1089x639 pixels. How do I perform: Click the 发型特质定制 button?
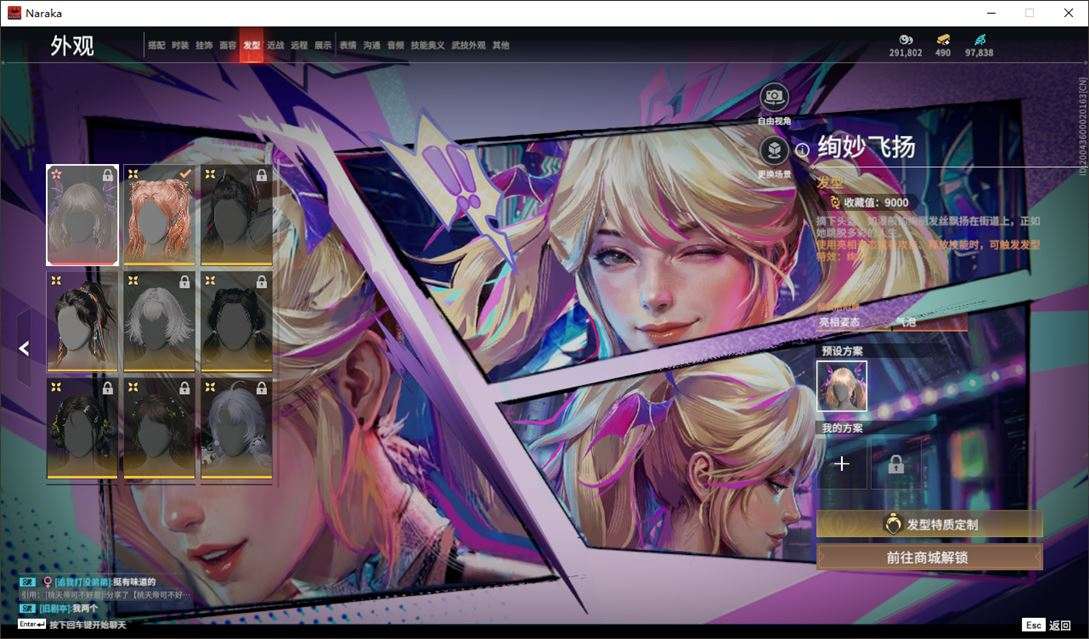(x=929, y=524)
